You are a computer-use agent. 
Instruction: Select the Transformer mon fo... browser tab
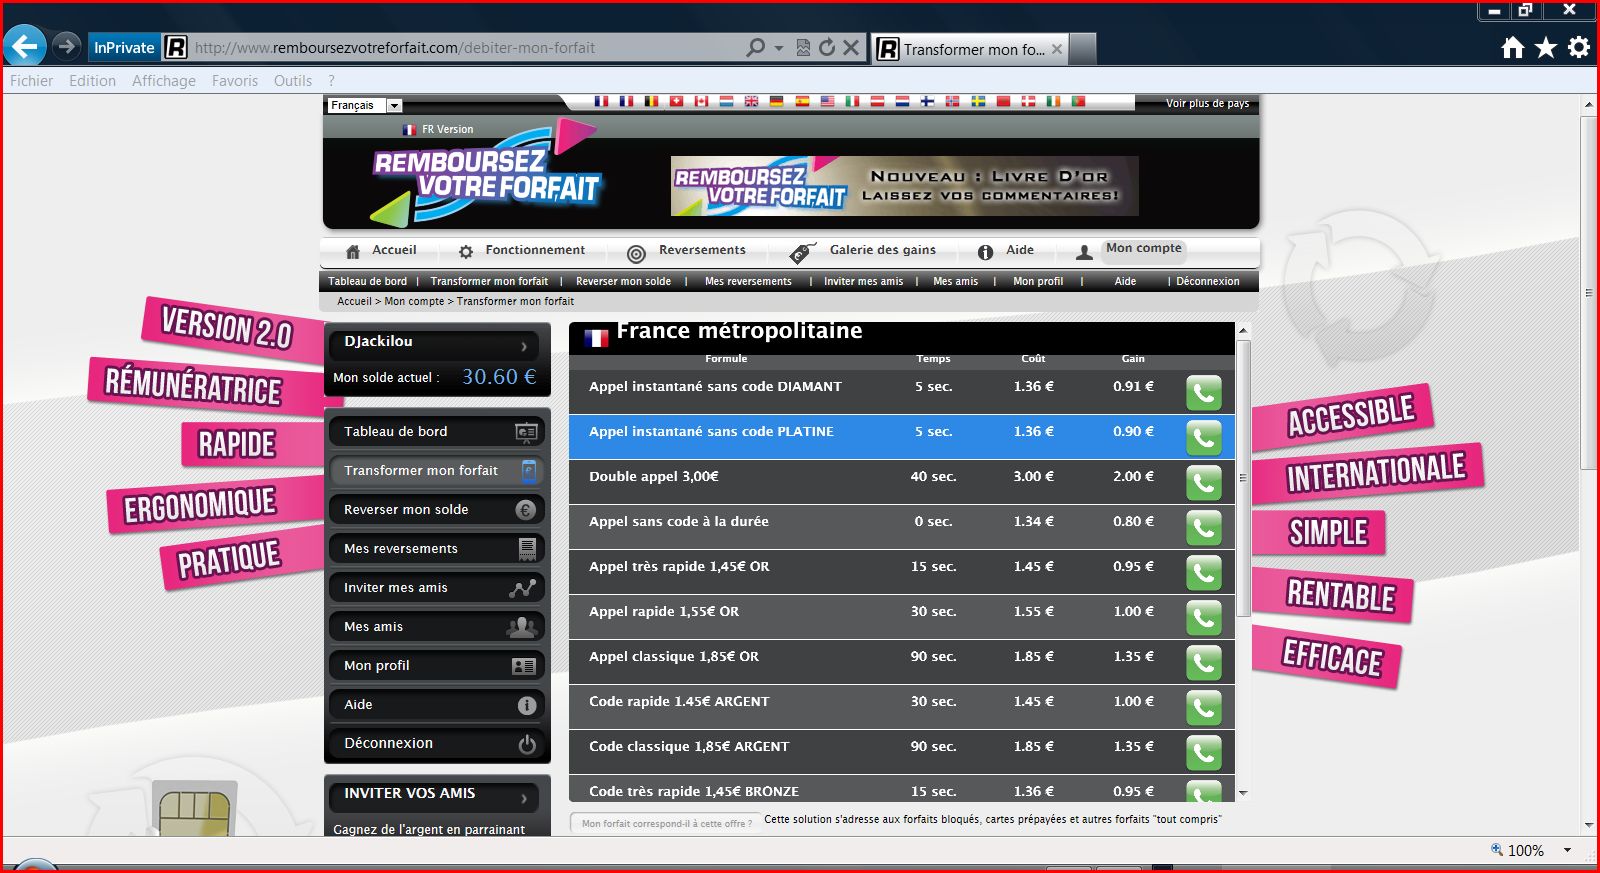tap(970, 49)
